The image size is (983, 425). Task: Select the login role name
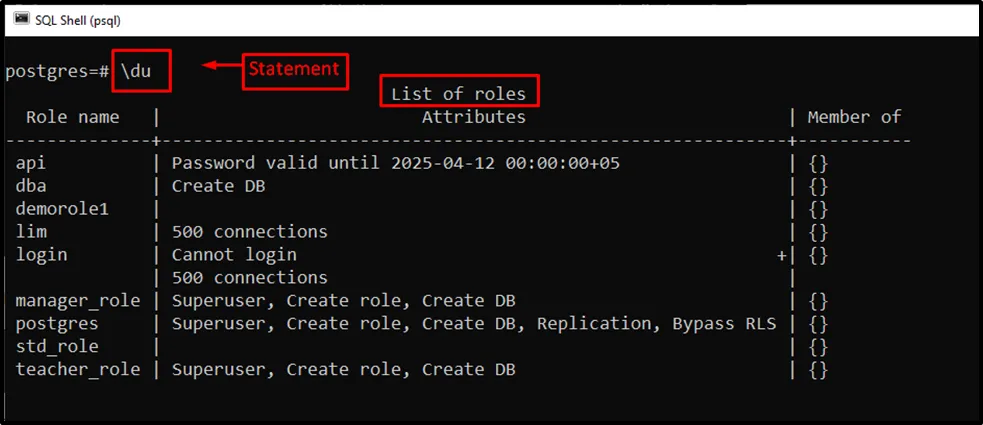click(41, 255)
